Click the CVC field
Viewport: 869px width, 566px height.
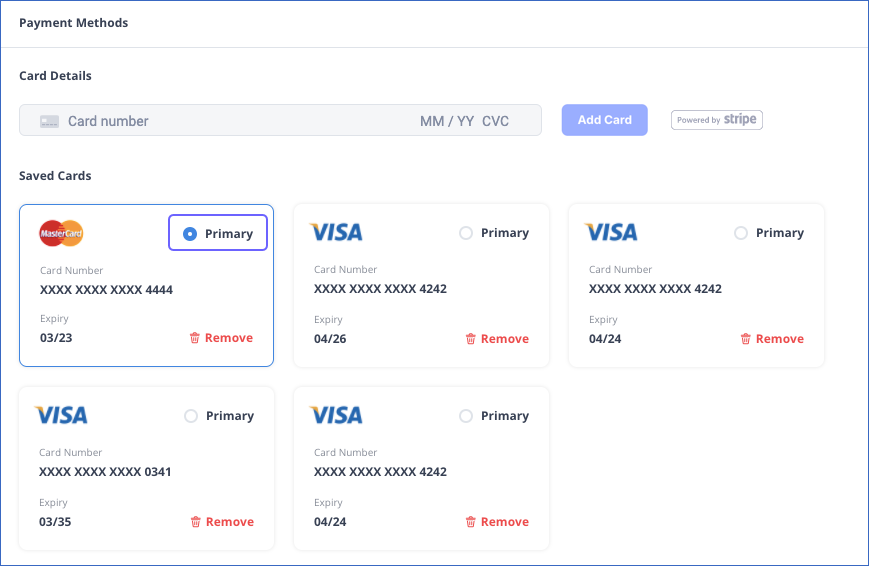pos(495,121)
